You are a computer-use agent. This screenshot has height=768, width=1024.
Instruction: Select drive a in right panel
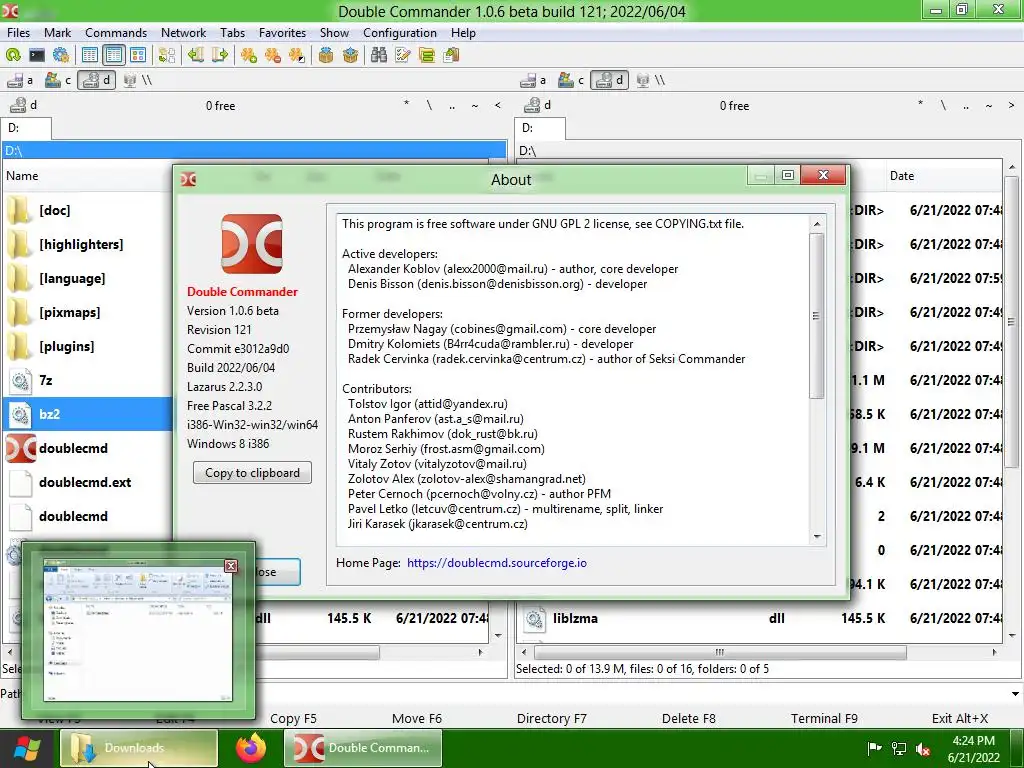point(534,80)
